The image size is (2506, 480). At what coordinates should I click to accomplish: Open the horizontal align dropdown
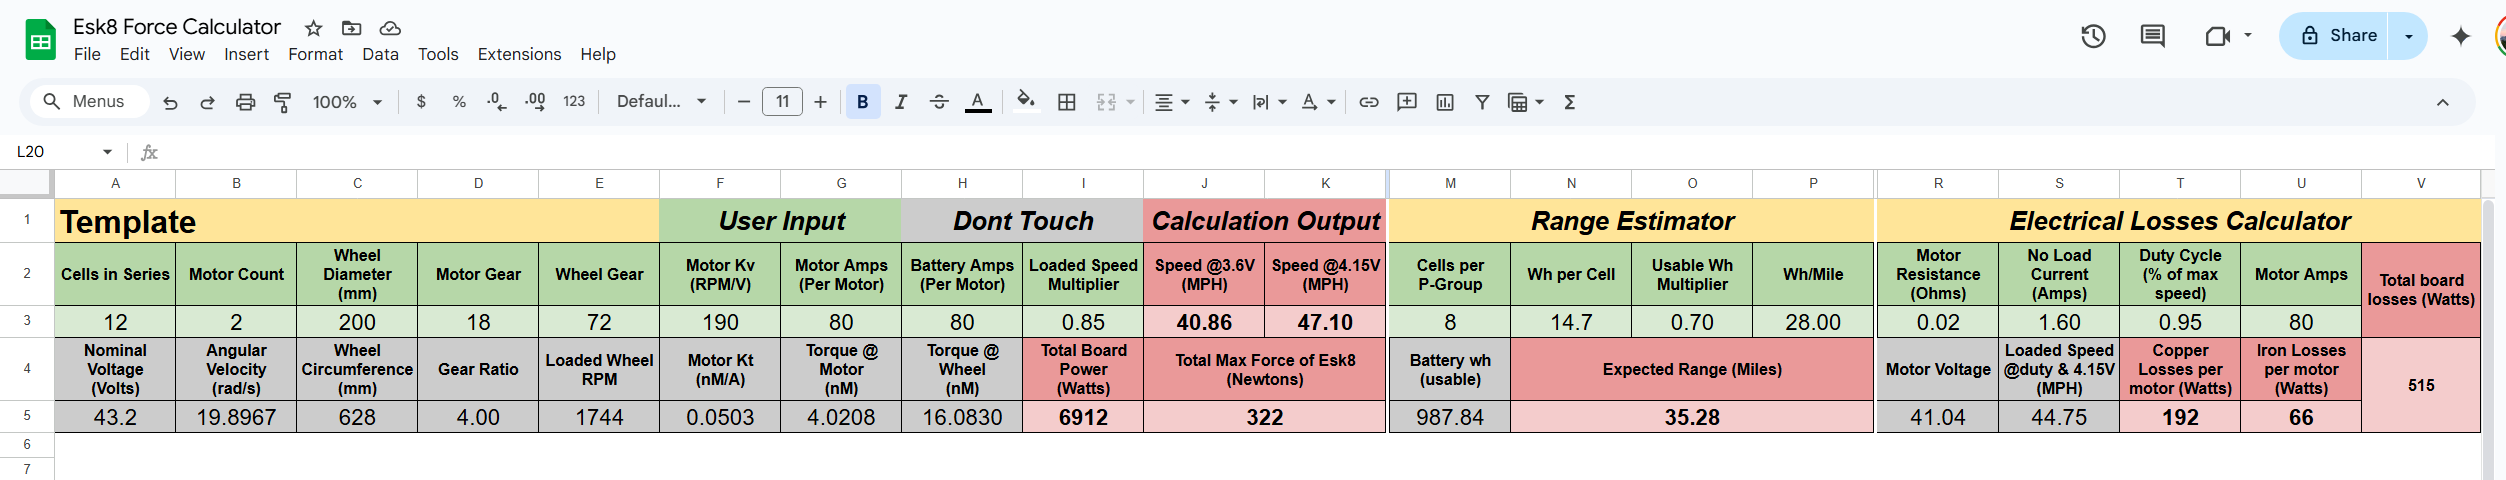coord(1171,102)
